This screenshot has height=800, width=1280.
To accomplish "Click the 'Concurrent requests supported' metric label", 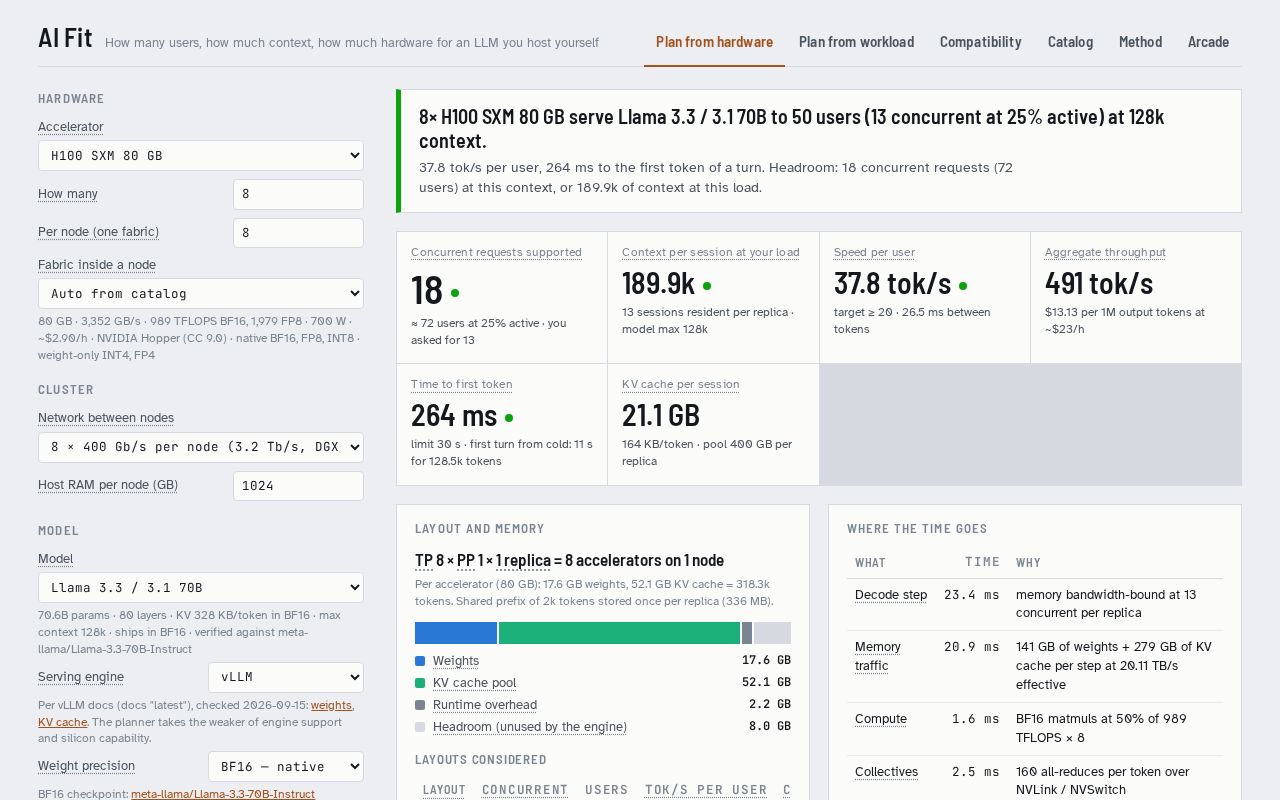I will (496, 253).
